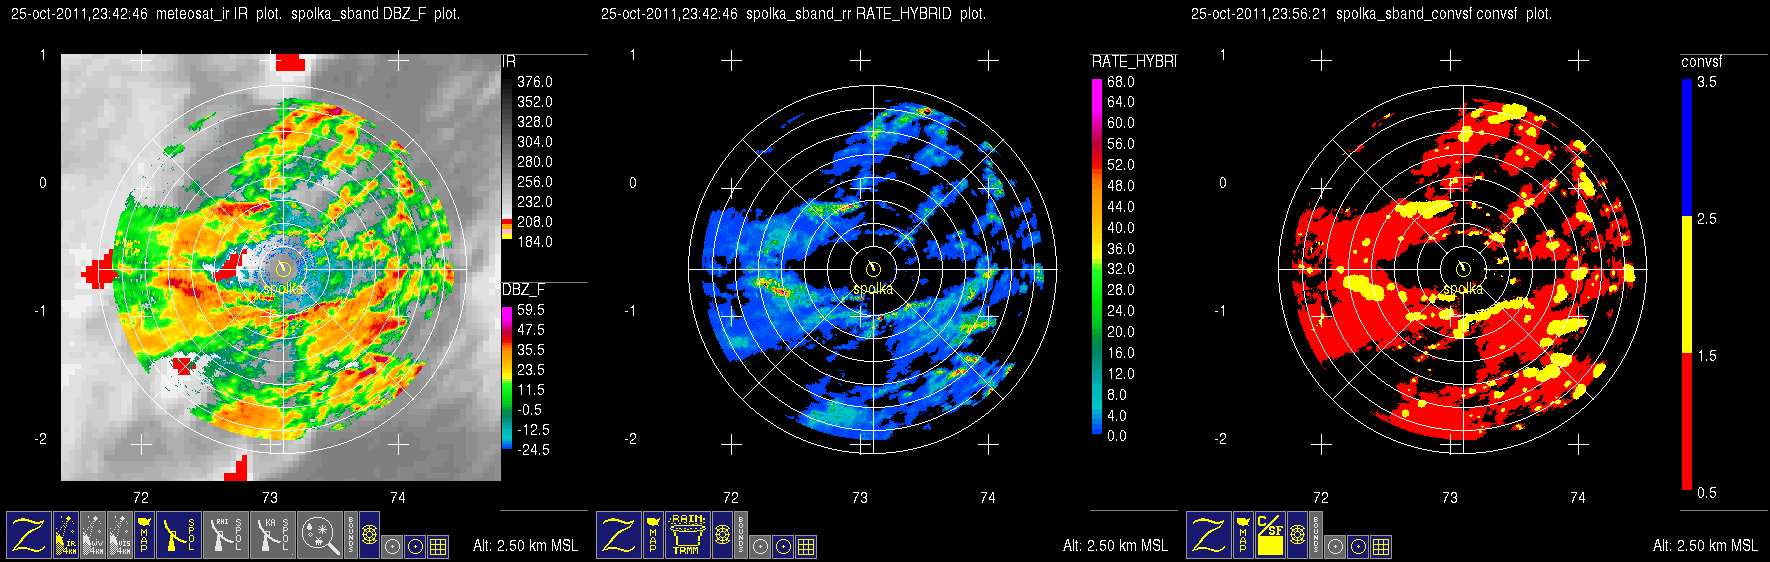Toggle BOUNDS in the RATE_HYBRID panel
Viewport: 1770px width, 562px height.
click(x=741, y=535)
